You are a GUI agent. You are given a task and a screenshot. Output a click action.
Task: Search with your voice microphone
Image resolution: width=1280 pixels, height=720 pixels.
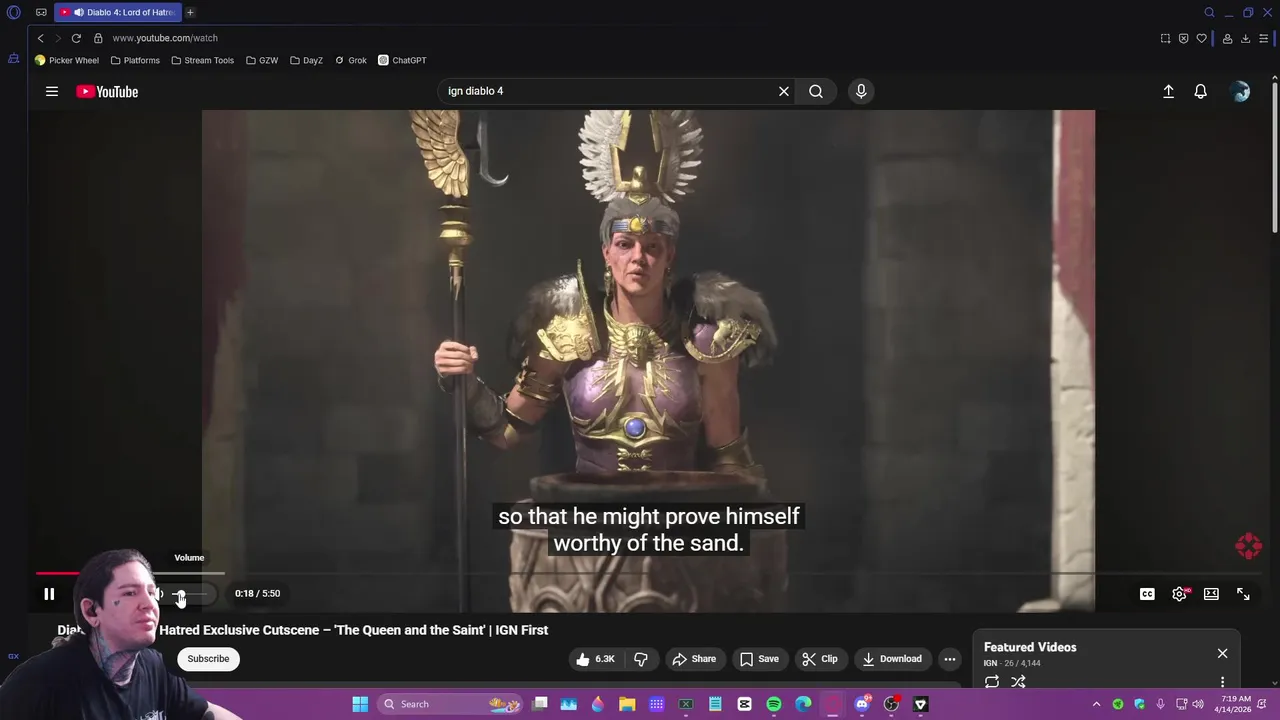pos(861,91)
